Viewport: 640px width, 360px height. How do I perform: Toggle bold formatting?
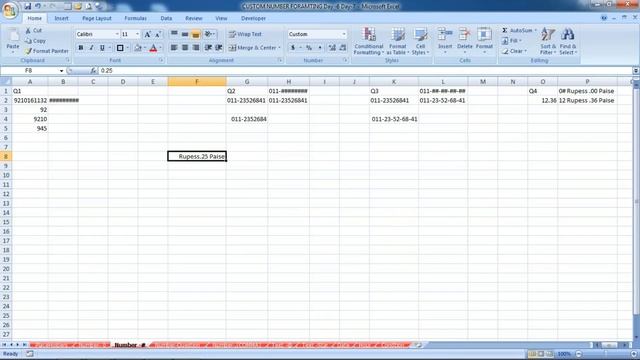[81, 48]
